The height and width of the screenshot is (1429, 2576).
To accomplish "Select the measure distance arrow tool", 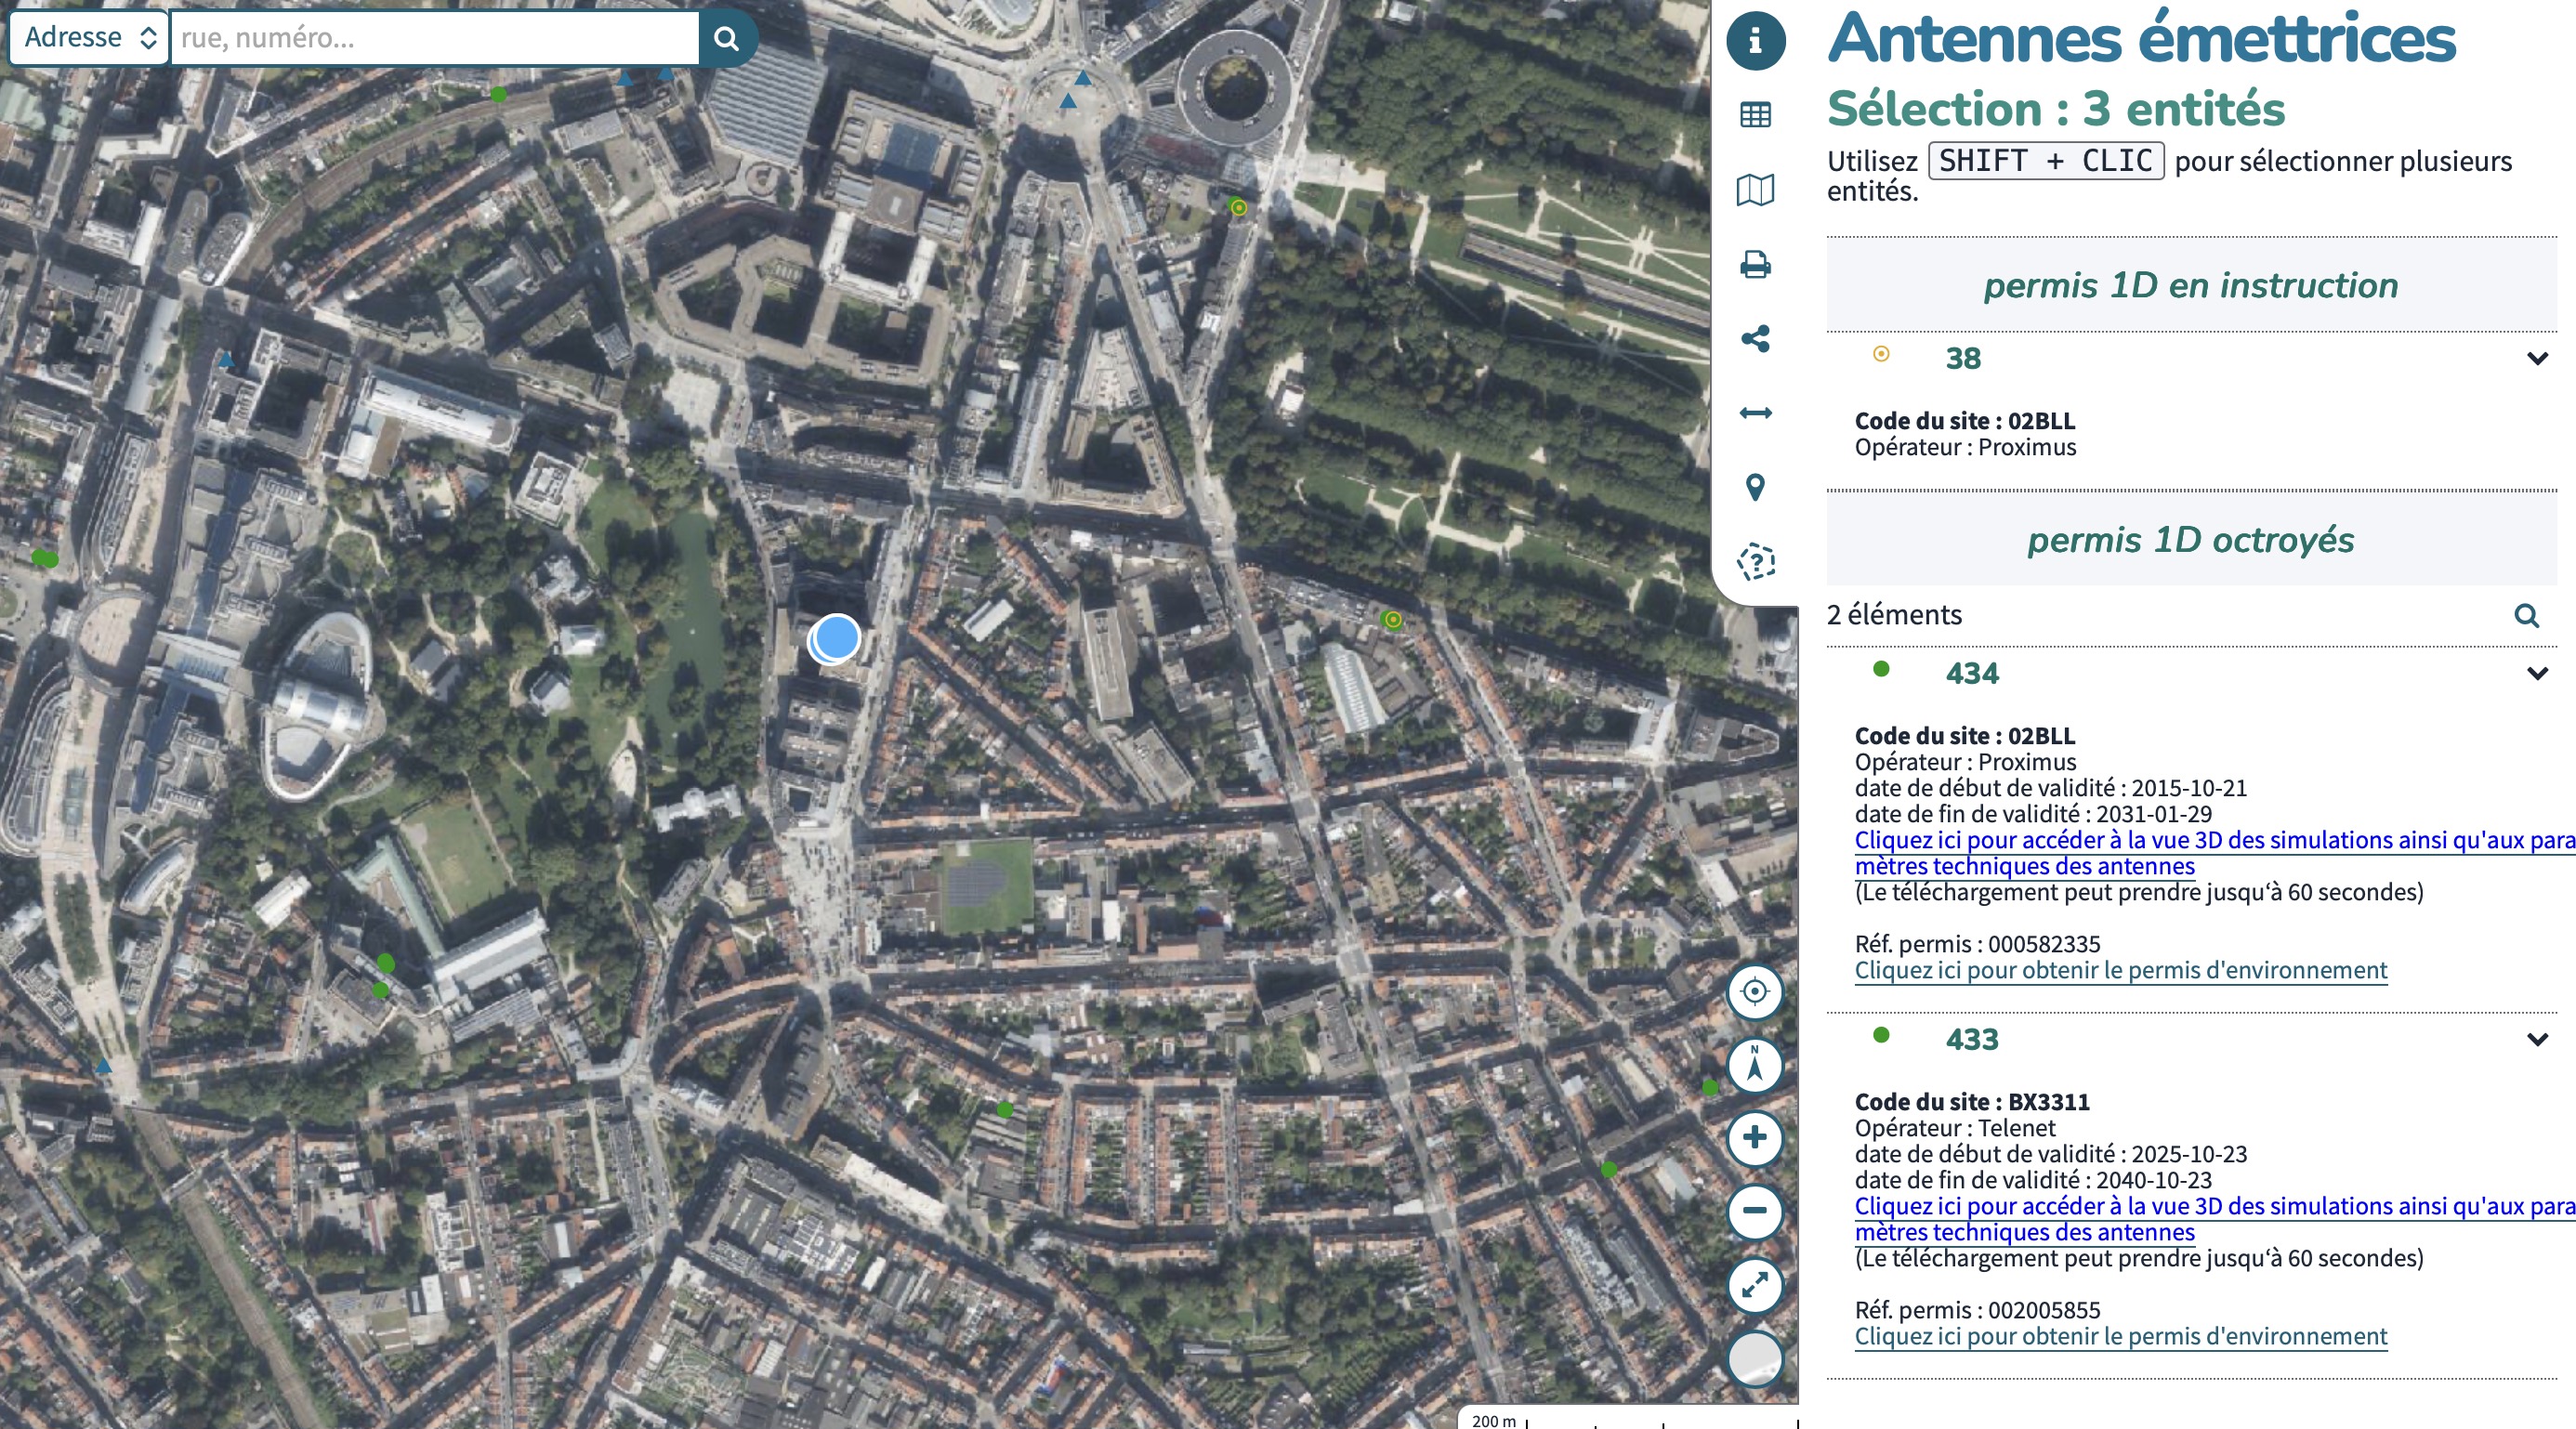I will (1755, 413).
